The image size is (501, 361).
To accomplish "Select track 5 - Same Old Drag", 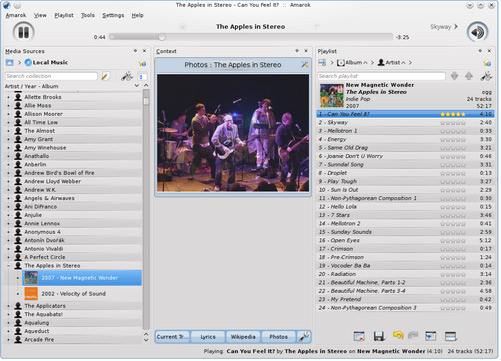I will point(405,148).
